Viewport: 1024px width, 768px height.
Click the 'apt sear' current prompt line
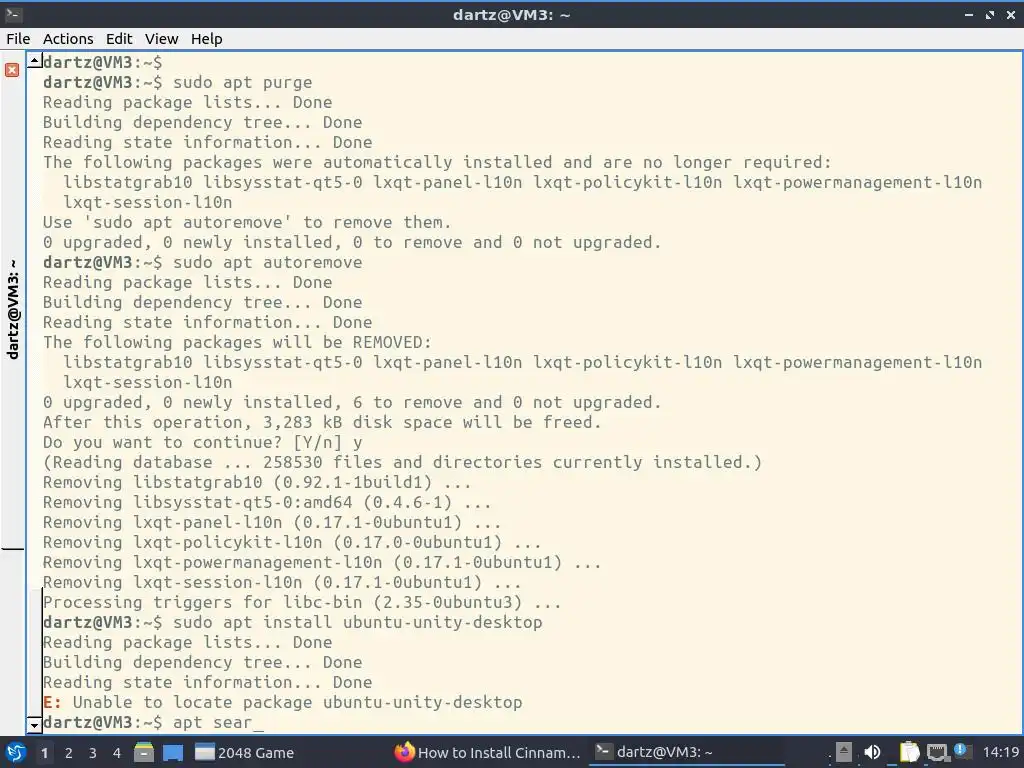153,722
